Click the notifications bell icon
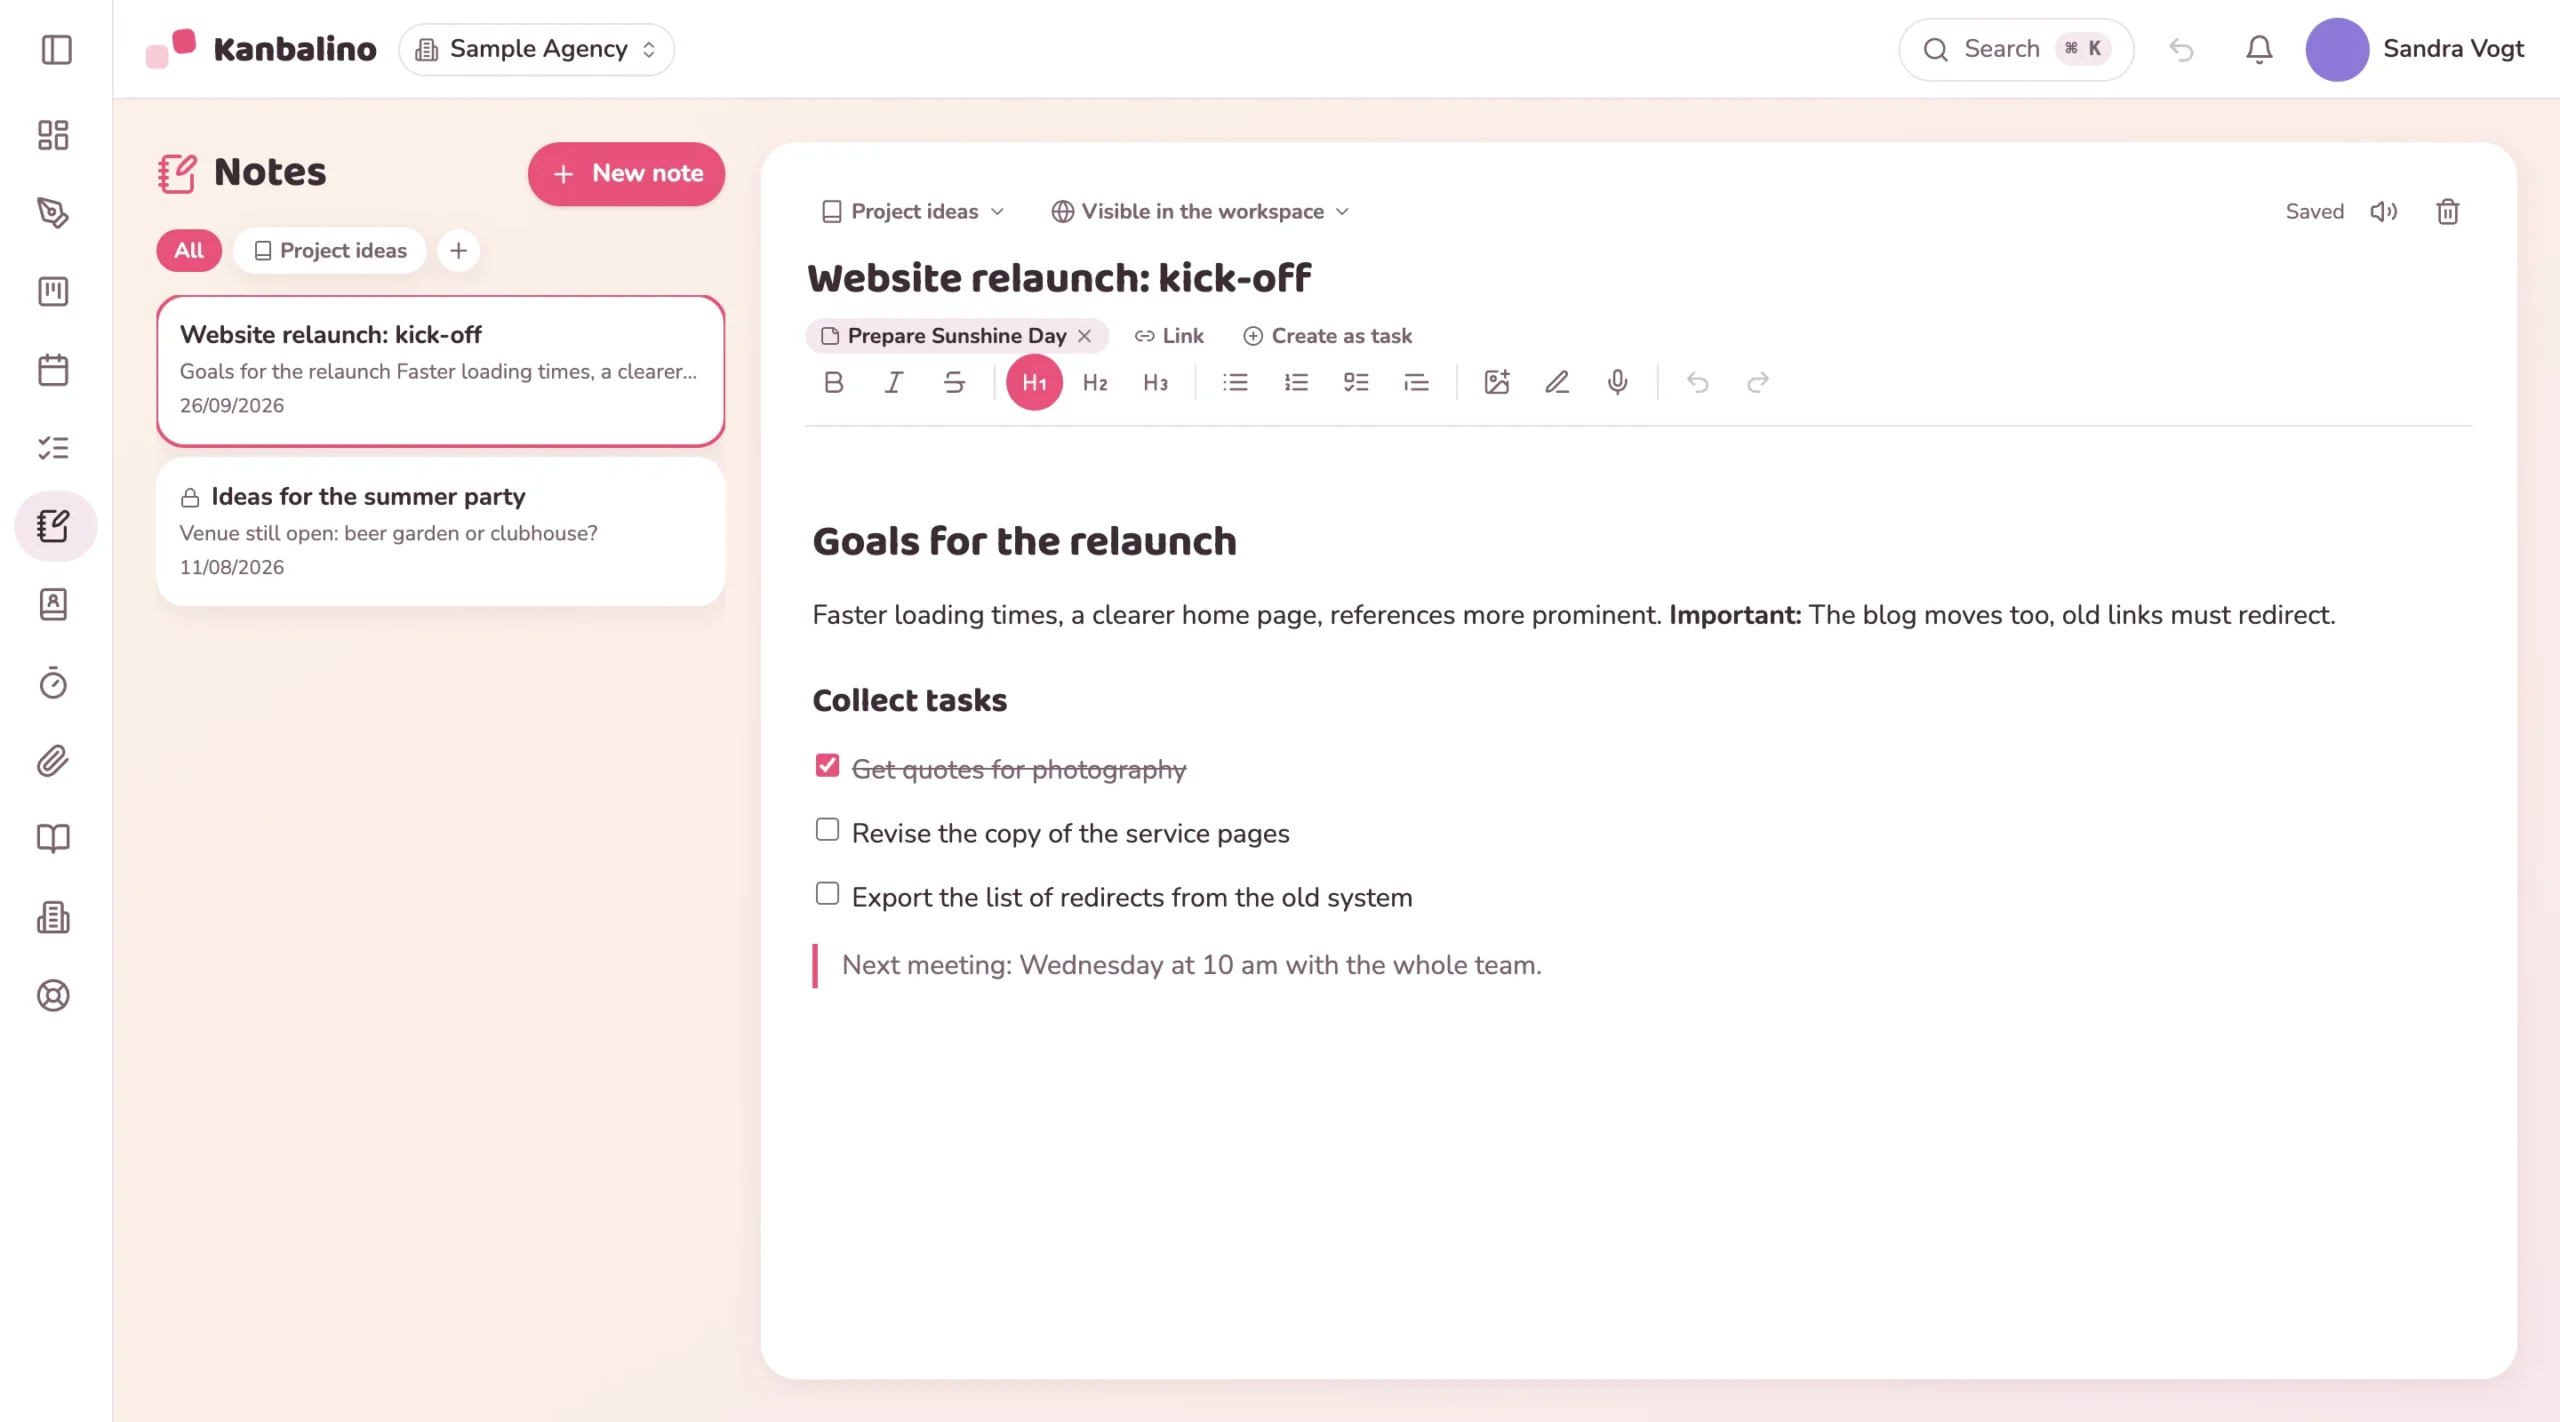 (2259, 49)
